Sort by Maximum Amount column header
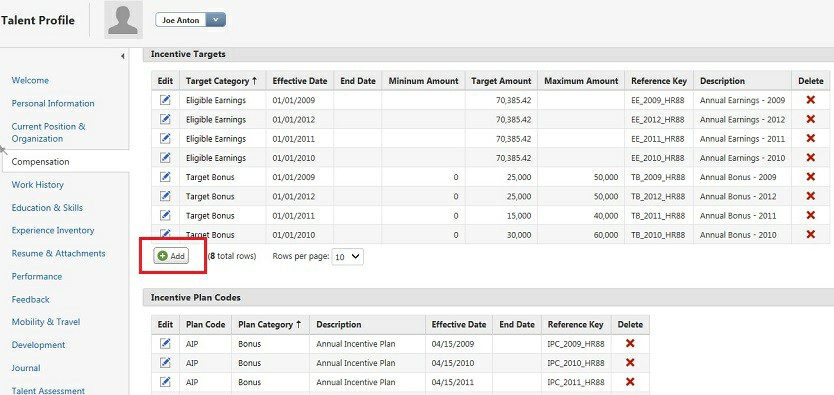This screenshot has width=834, height=395. [x=581, y=81]
